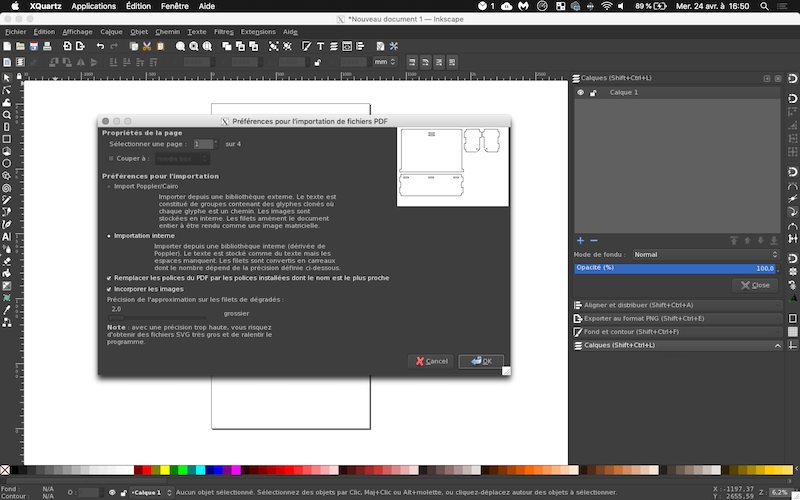
Task: Remove layer with the minus icon
Action: point(593,240)
